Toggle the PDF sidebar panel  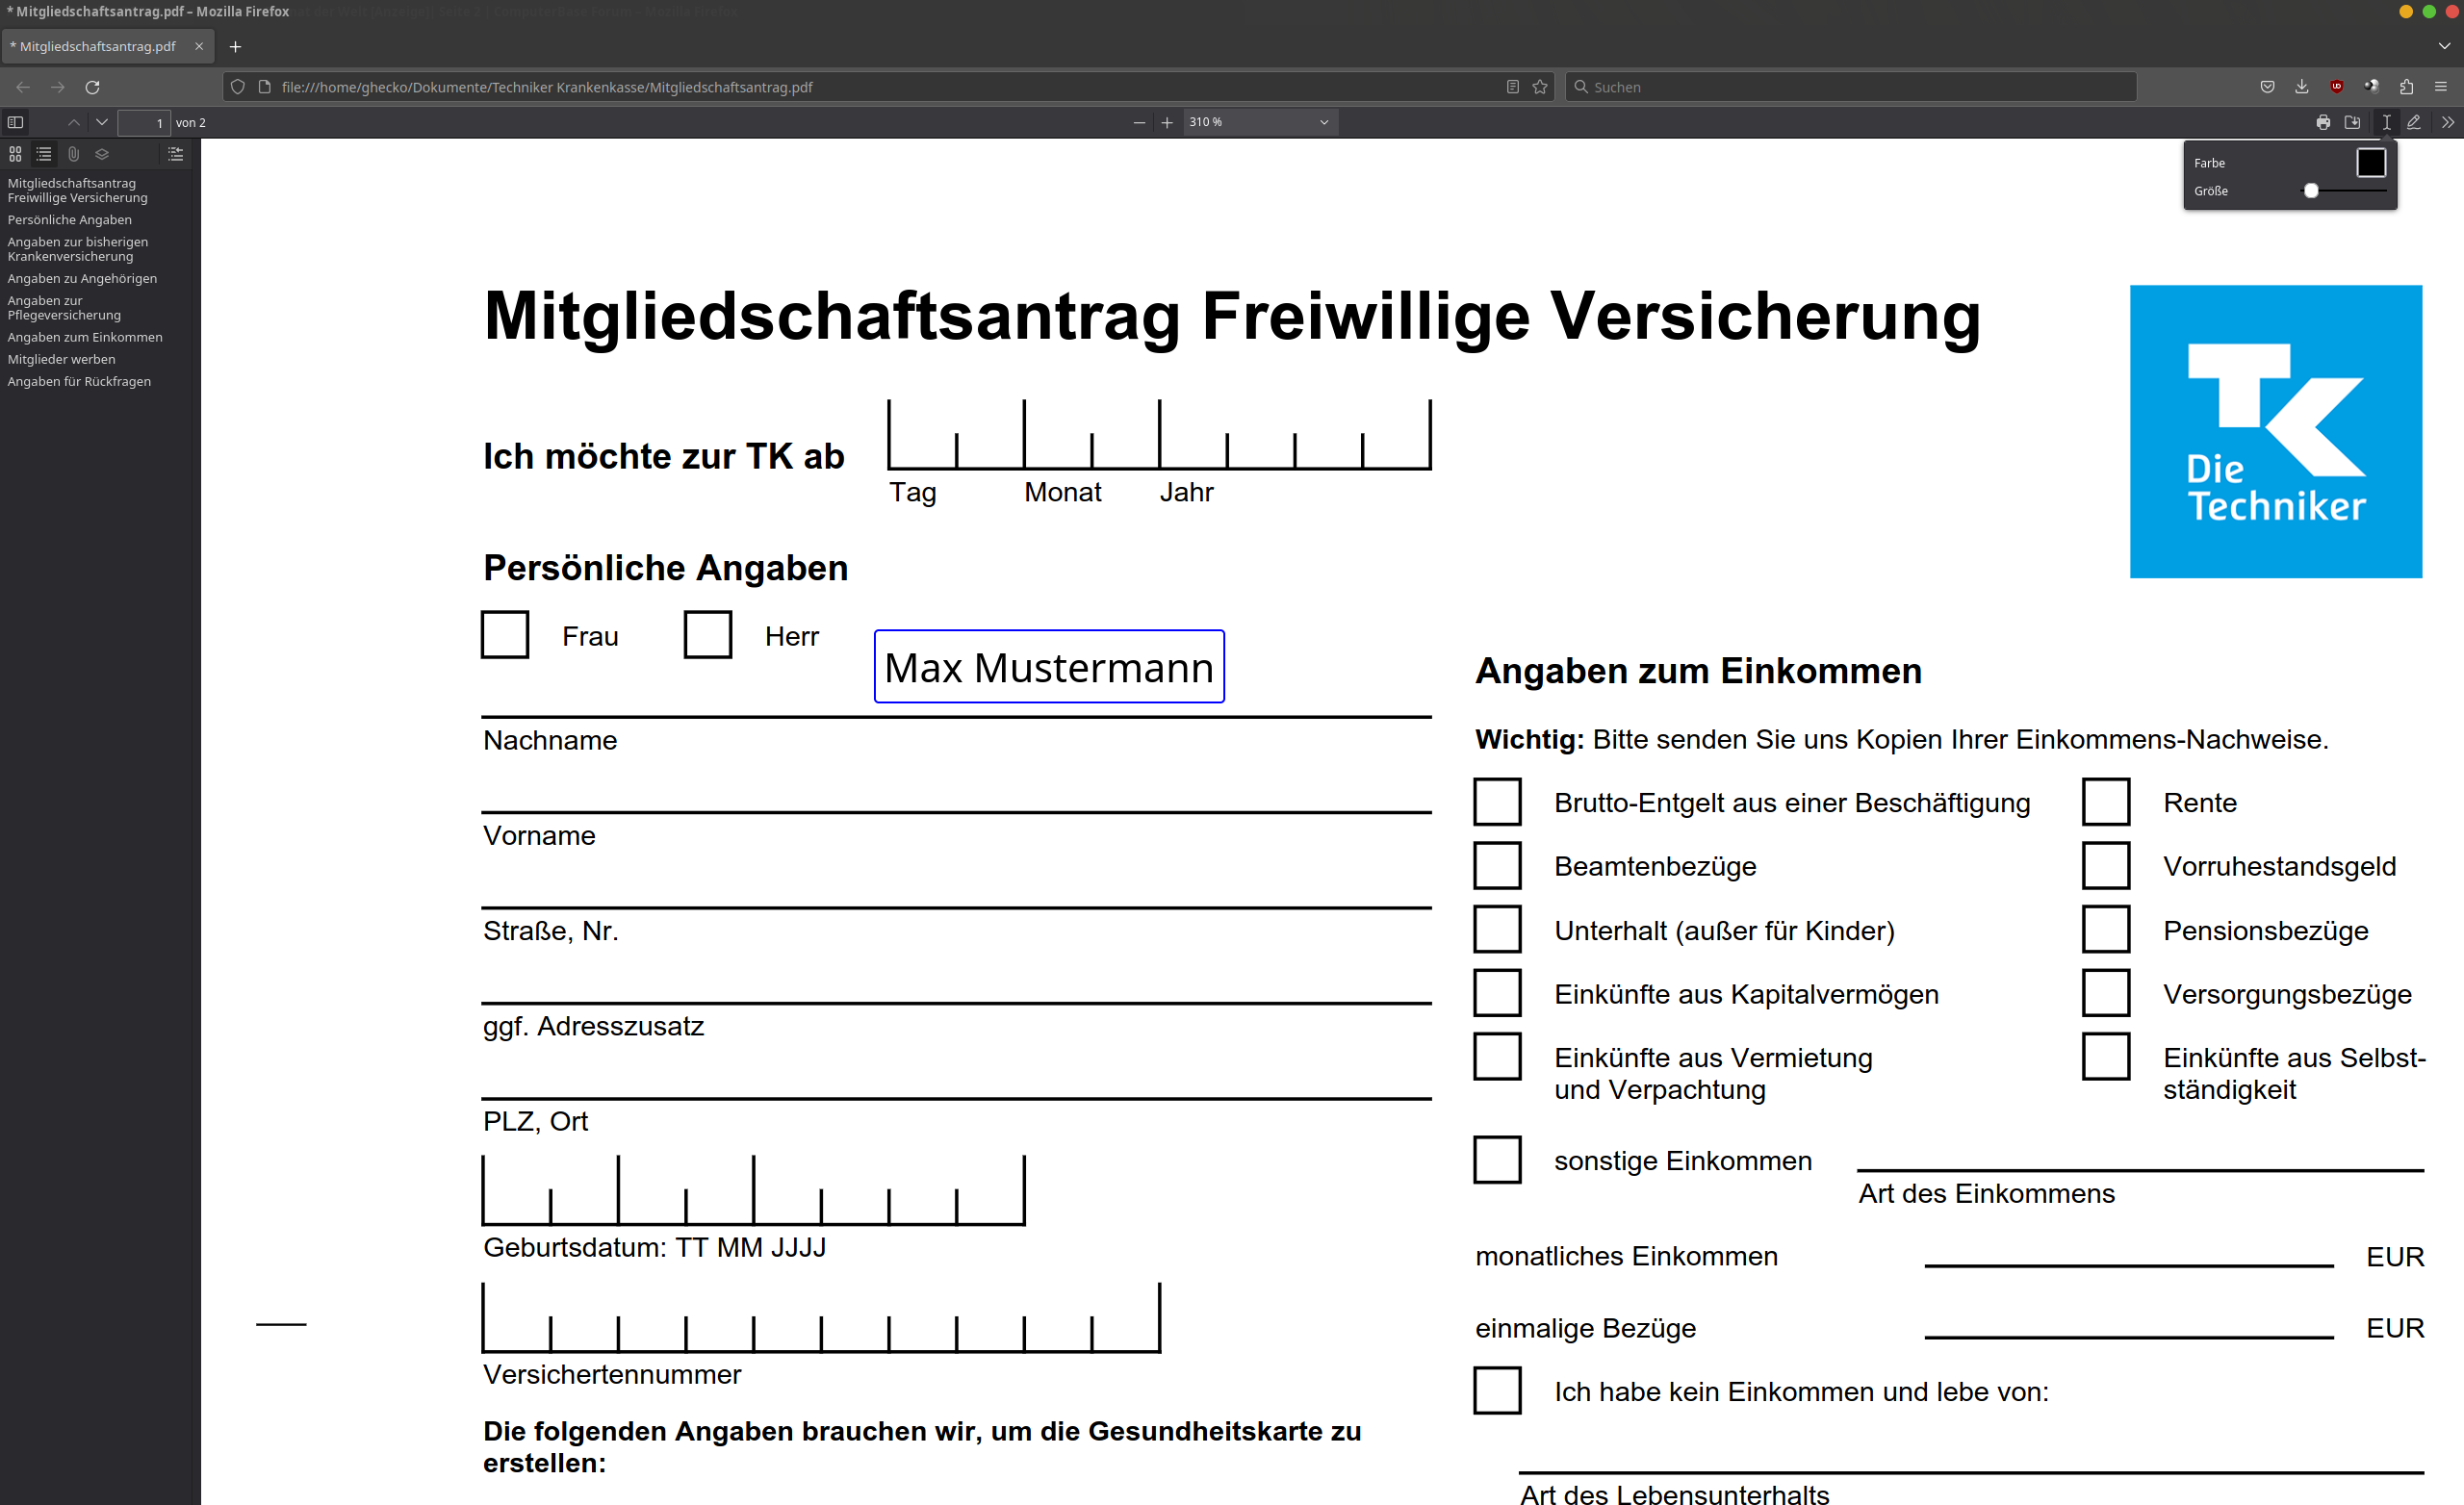coord(15,122)
